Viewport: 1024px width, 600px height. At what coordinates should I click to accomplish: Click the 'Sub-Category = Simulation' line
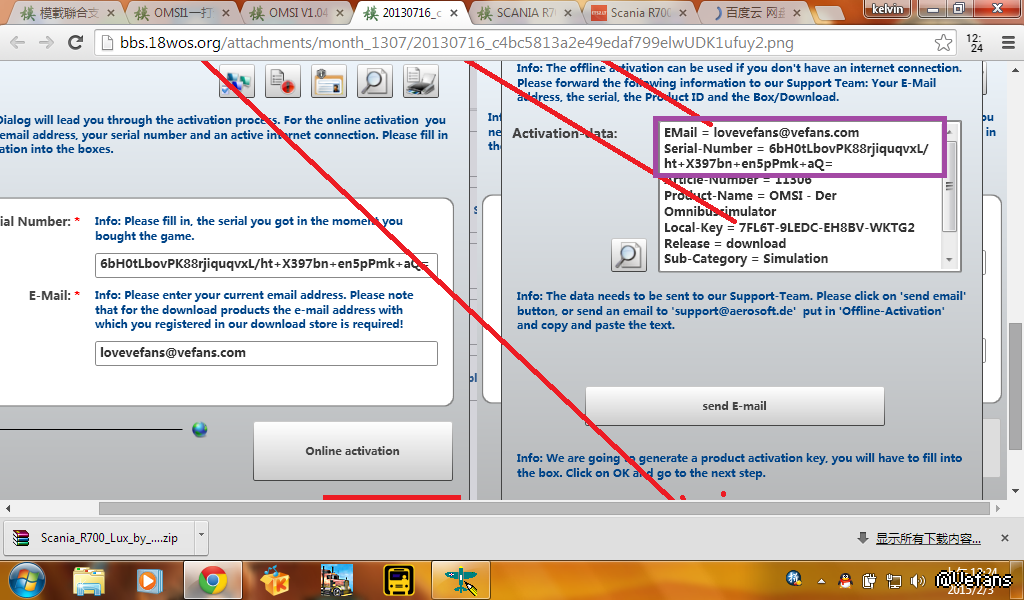pos(746,259)
